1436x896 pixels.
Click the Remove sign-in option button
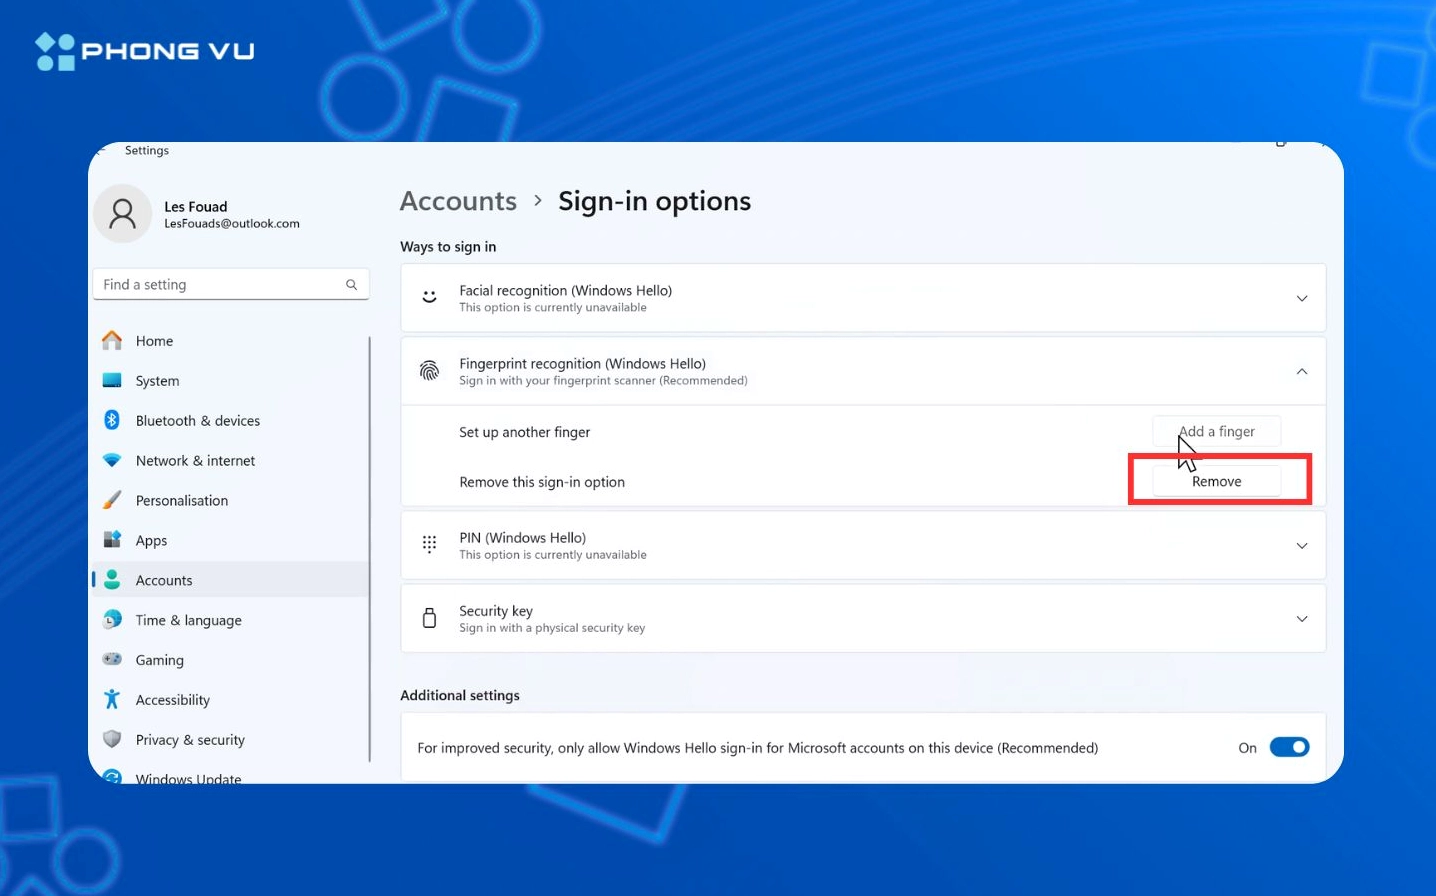pos(1216,480)
